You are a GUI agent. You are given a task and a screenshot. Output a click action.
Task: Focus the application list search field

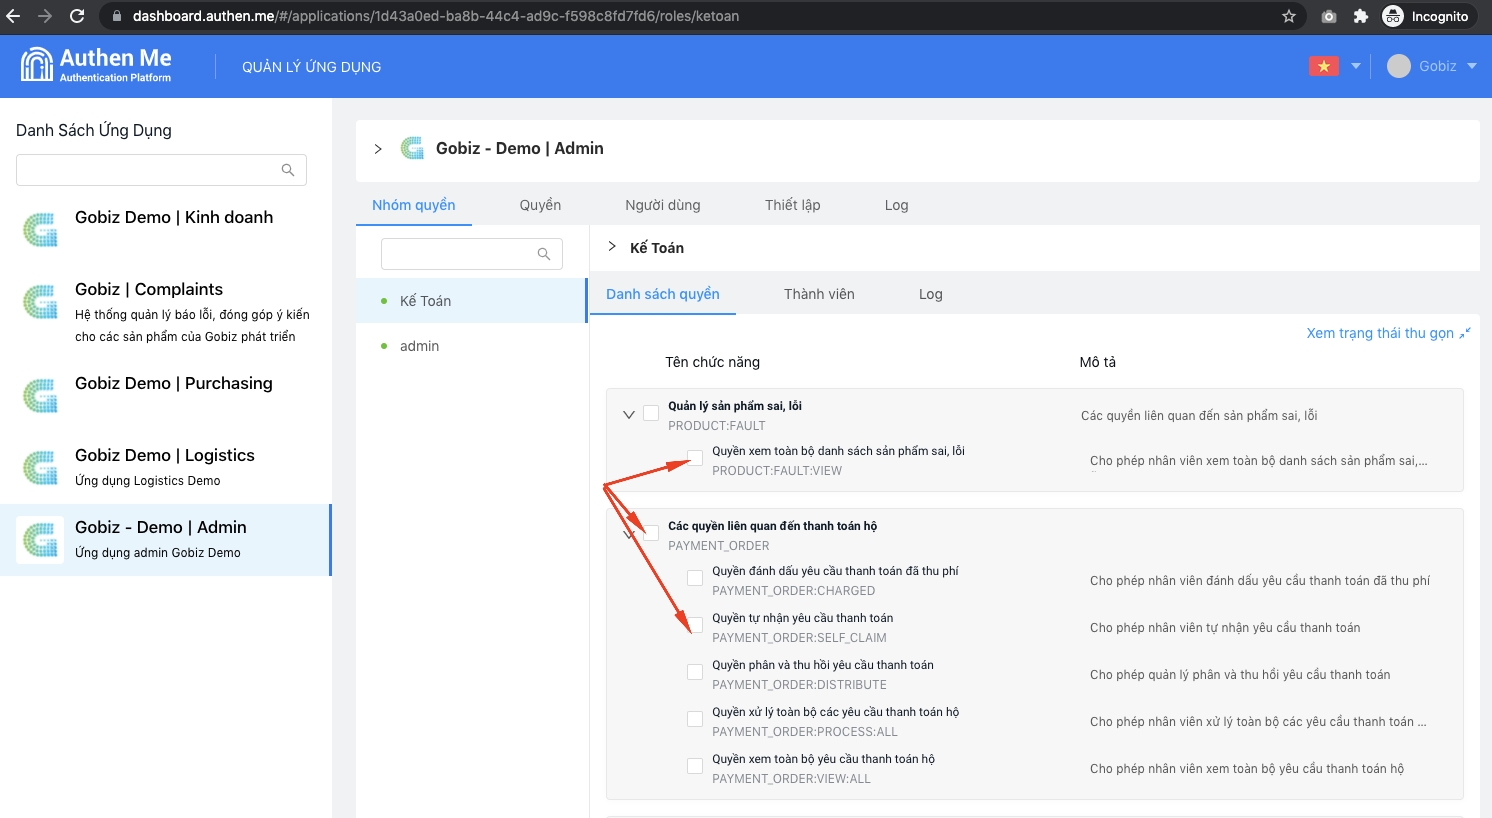point(150,170)
